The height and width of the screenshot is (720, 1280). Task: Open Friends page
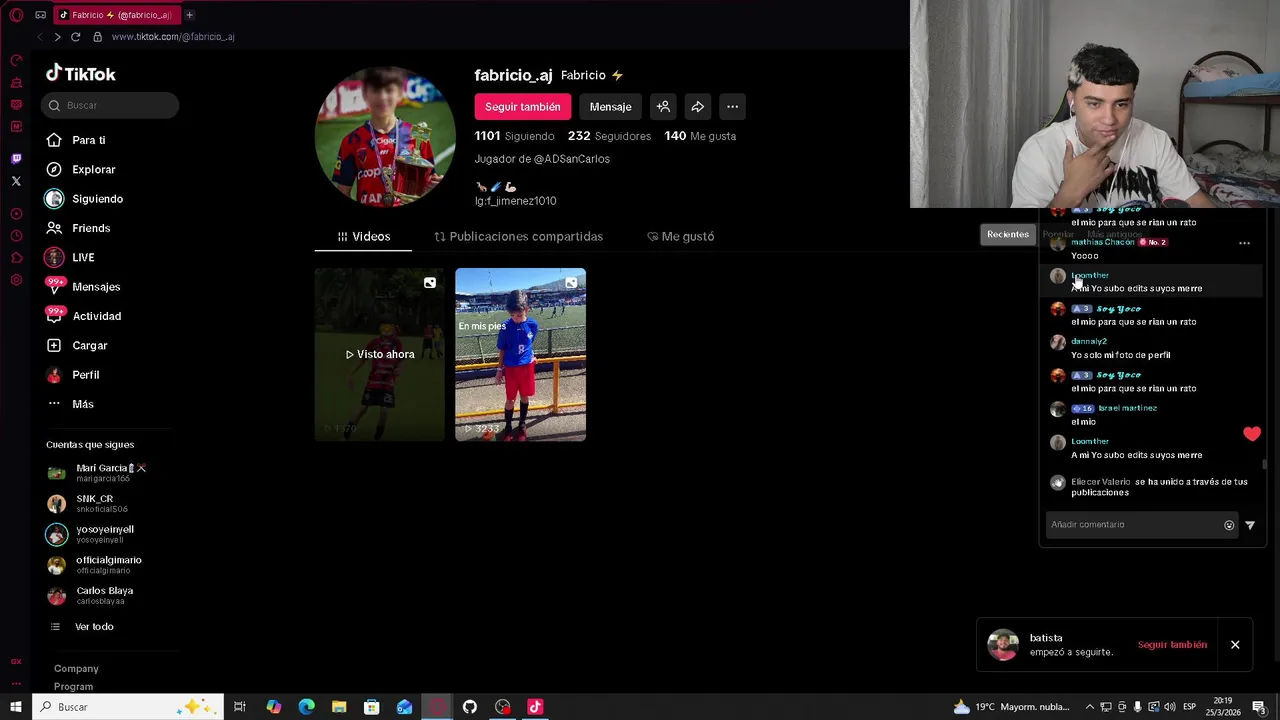pyautogui.click(x=91, y=228)
